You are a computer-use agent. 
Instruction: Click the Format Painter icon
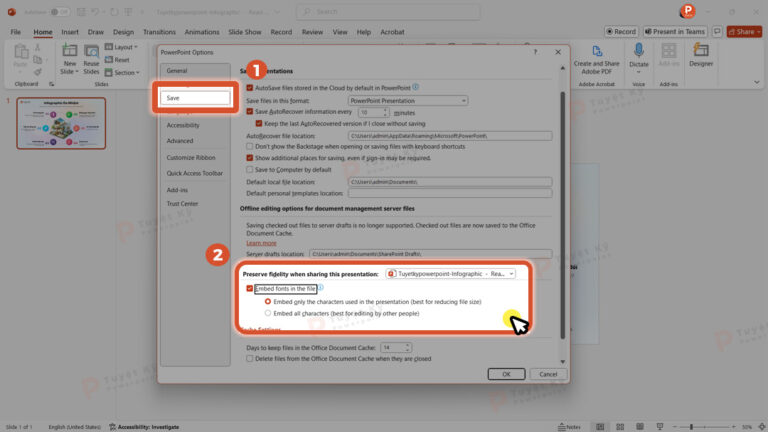37,72
